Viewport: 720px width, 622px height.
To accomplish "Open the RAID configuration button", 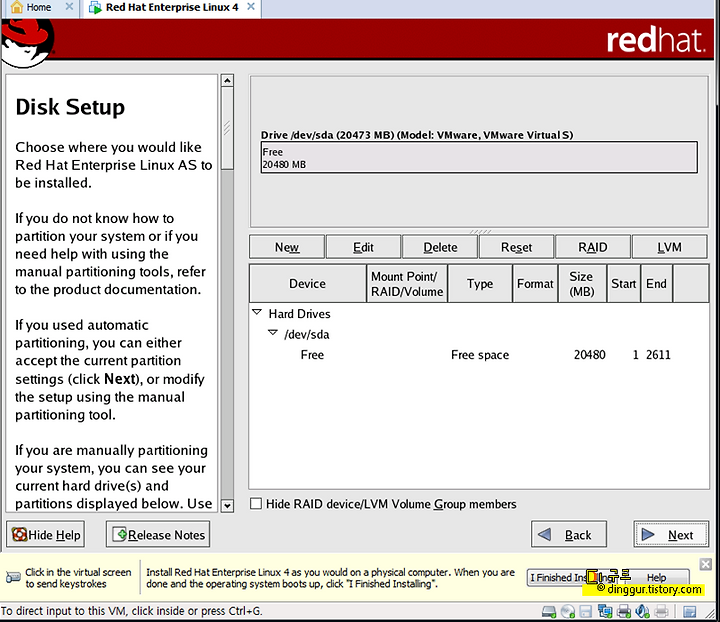I will click(x=593, y=247).
